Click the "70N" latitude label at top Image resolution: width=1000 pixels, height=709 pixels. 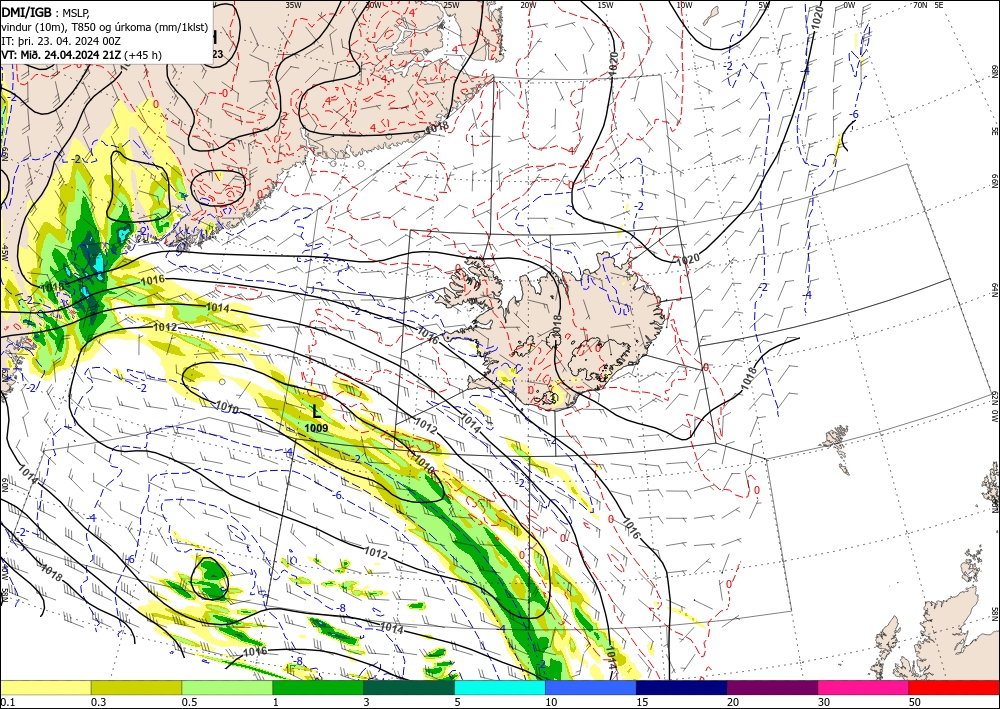(x=920, y=4)
